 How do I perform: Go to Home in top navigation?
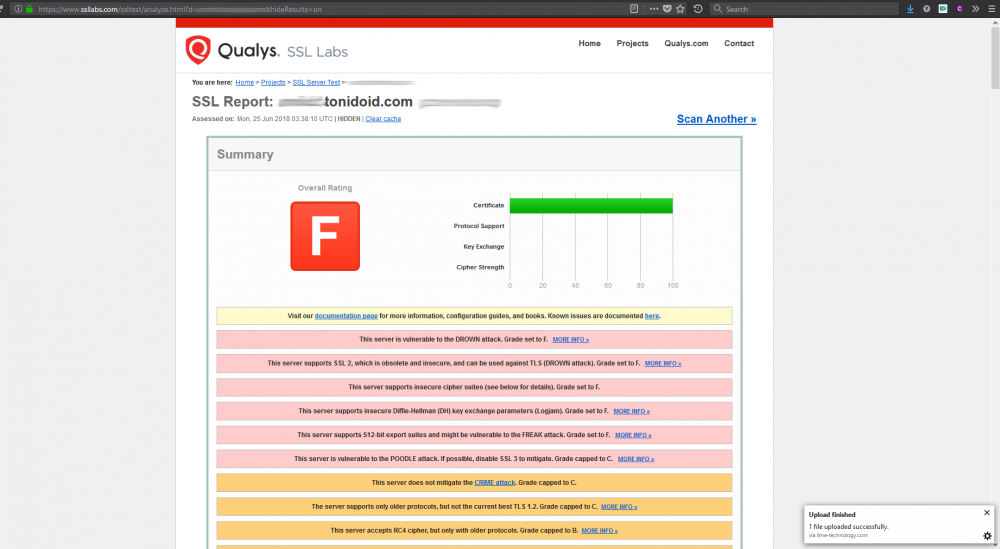[589, 43]
